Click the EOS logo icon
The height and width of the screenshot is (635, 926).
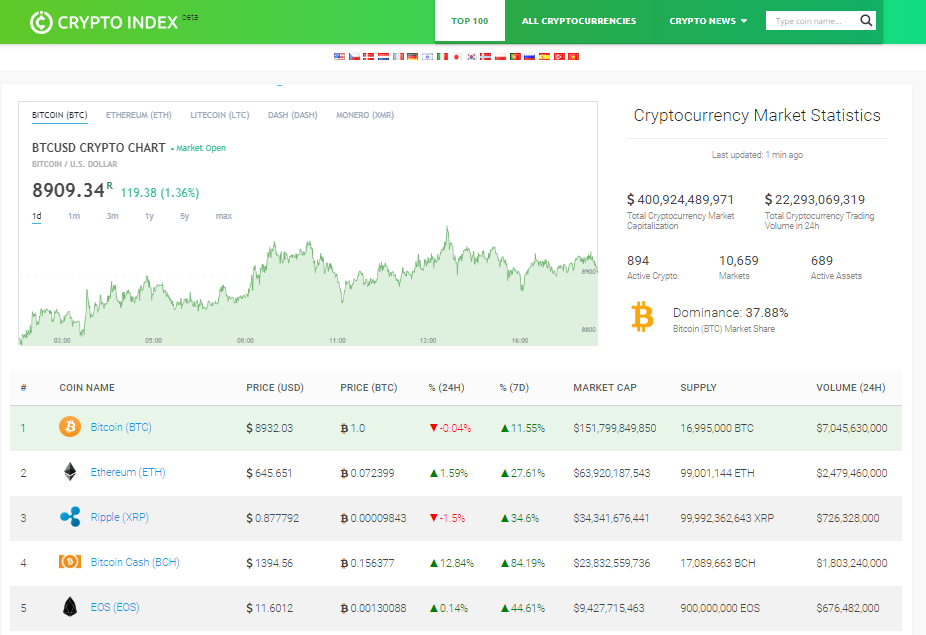click(x=70, y=607)
